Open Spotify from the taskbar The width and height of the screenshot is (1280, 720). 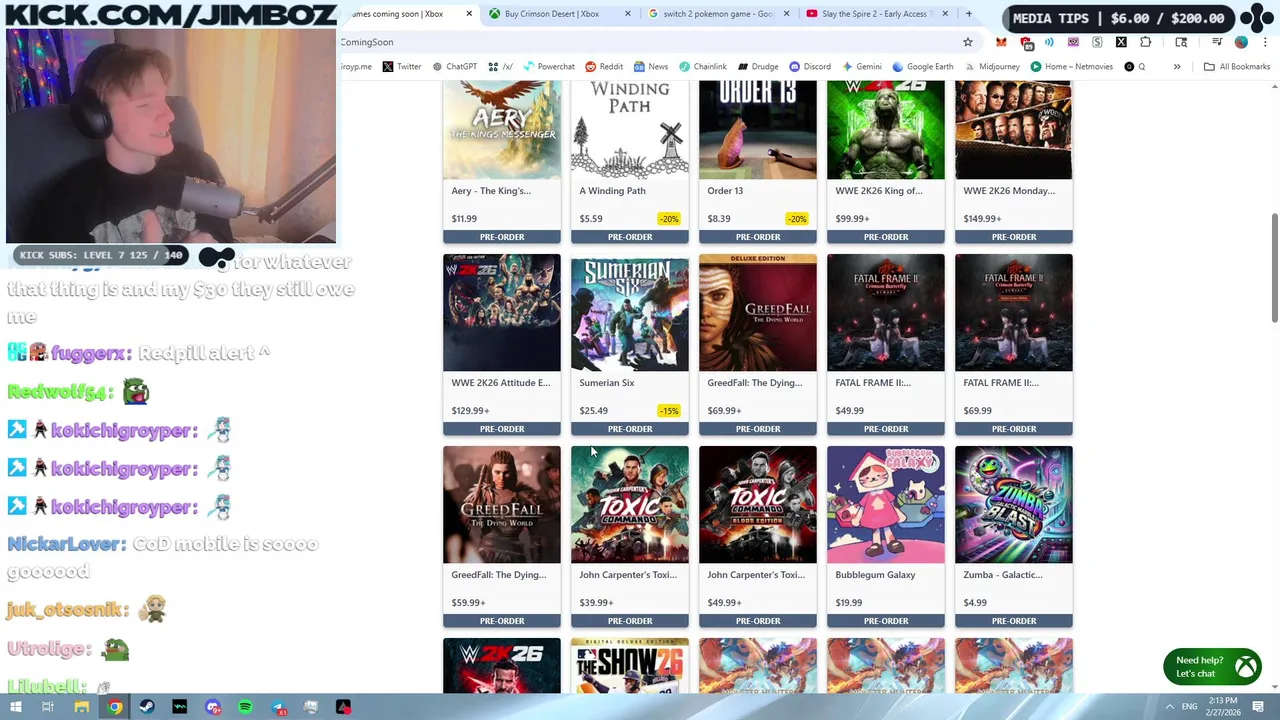245,707
